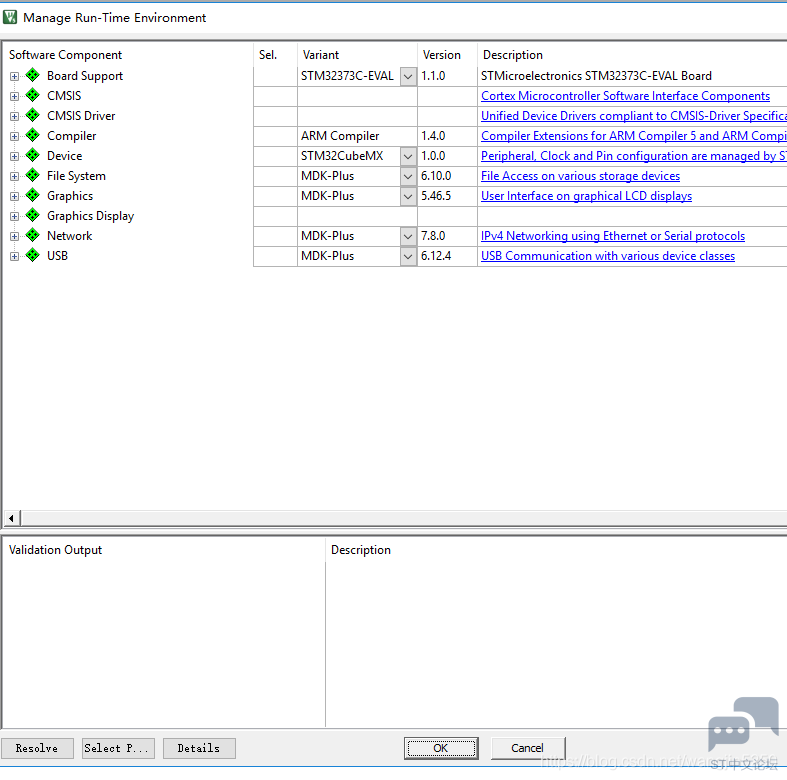Click the green diamond icon beside CMSIS Driver
The height and width of the screenshot is (780, 787).
(33, 115)
